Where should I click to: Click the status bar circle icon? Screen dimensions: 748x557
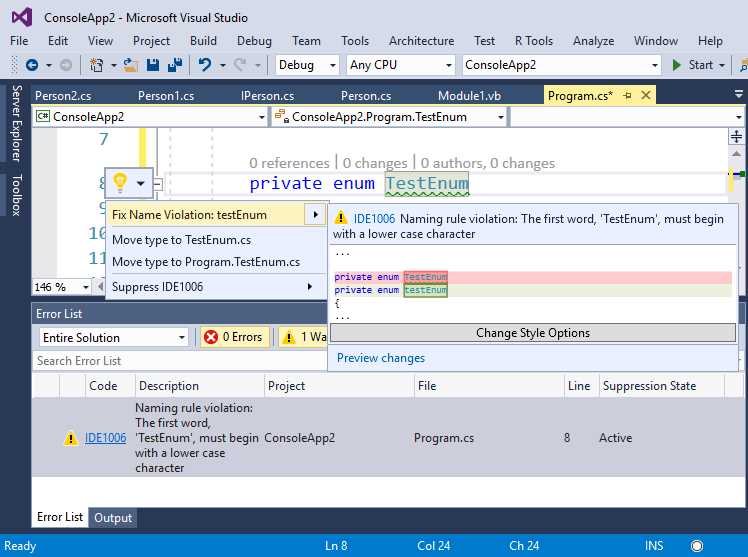click(x=697, y=546)
